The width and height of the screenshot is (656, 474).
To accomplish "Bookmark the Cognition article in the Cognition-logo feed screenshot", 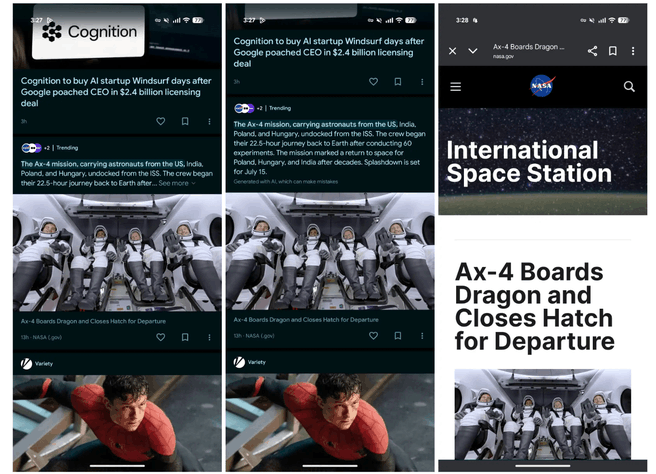I will tap(185, 121).
